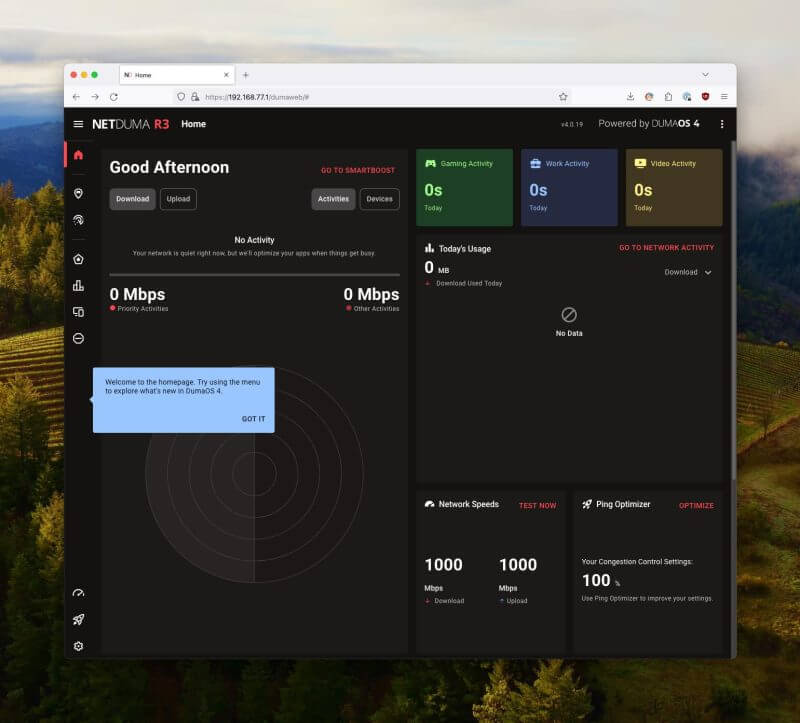
Task: Open the browser downloads panel
Action: (x=630, y=97)
